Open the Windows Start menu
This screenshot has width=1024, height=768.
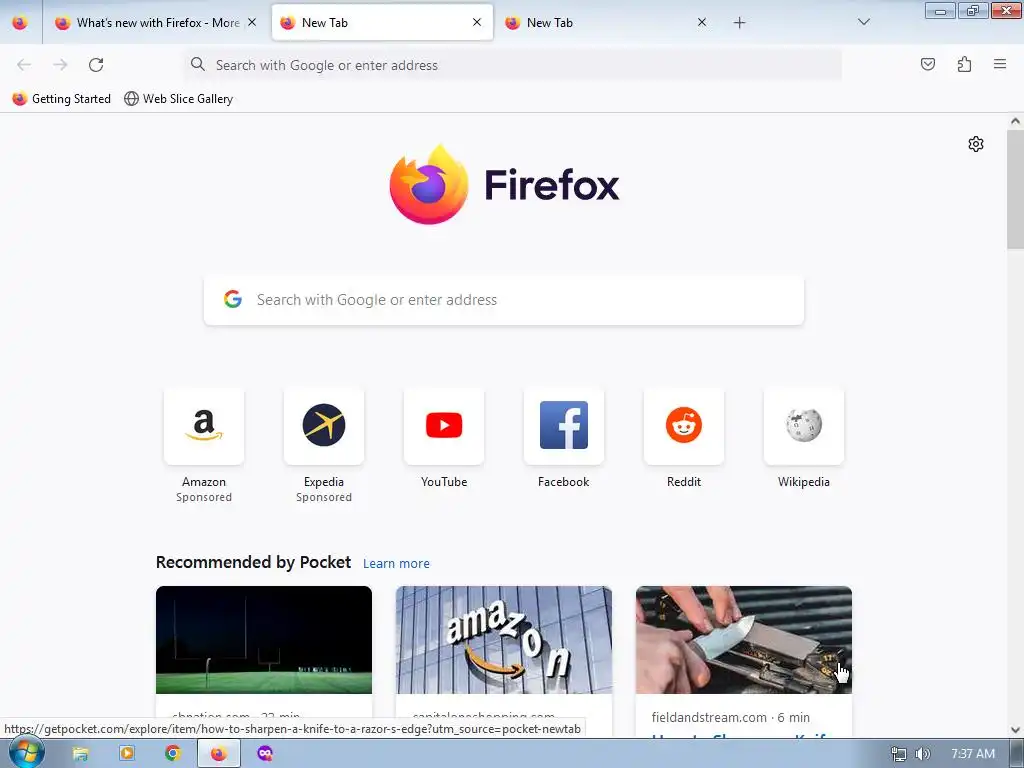pyautogui.click(x=26, y=753)
